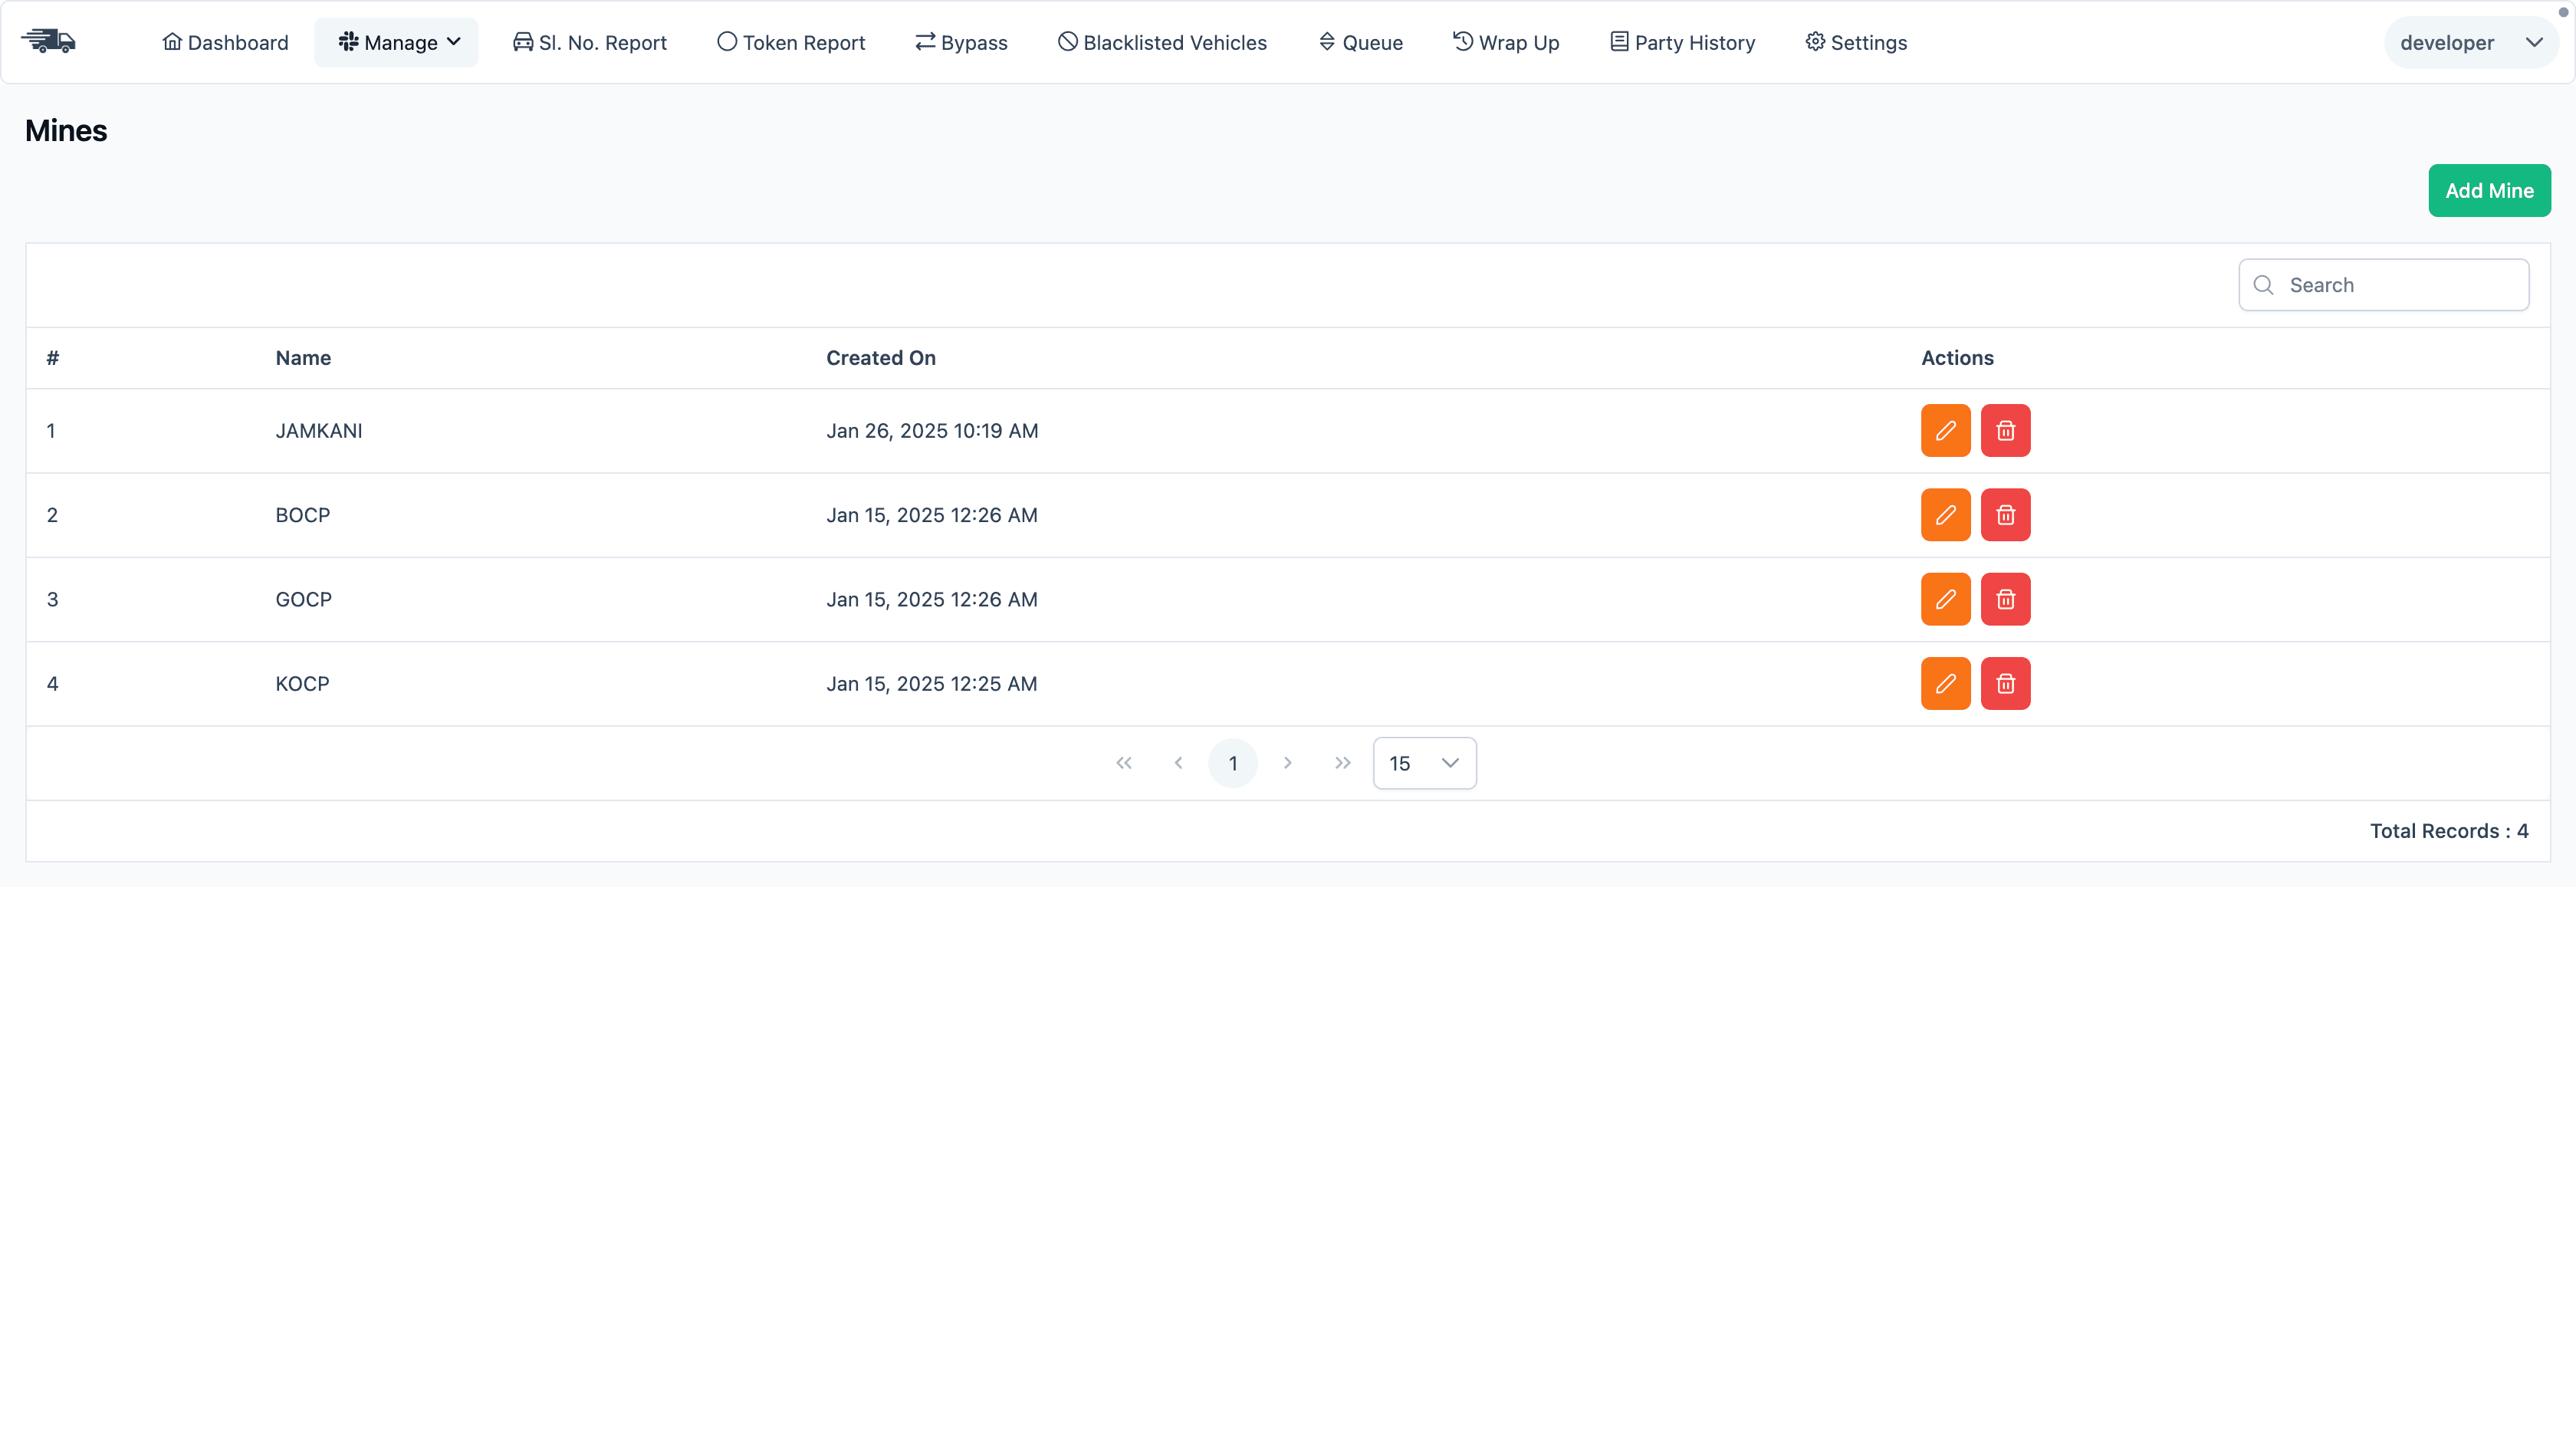
Task: Click the truck logo icon
Action: point(48,42)
